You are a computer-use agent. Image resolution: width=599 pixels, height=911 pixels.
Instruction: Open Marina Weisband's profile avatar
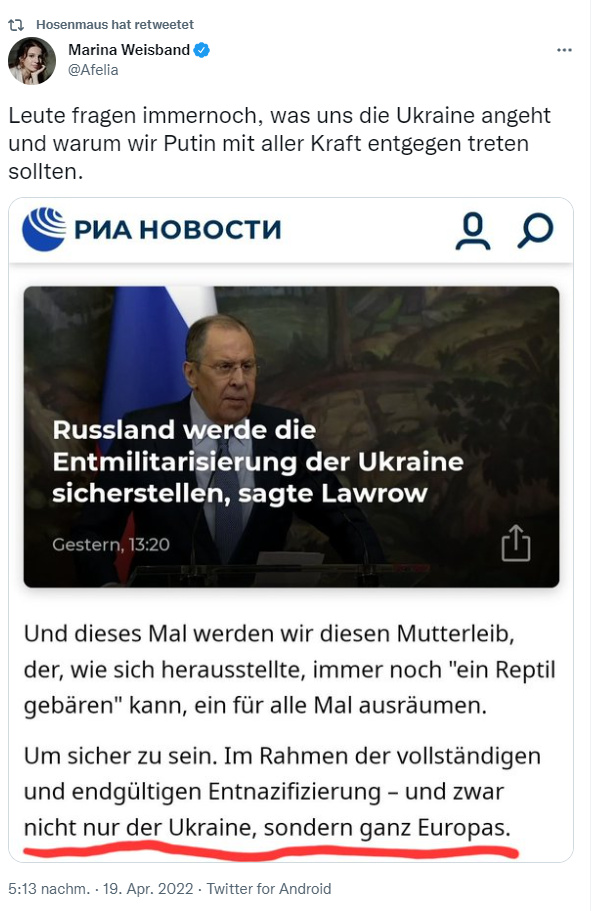[32, 60]
